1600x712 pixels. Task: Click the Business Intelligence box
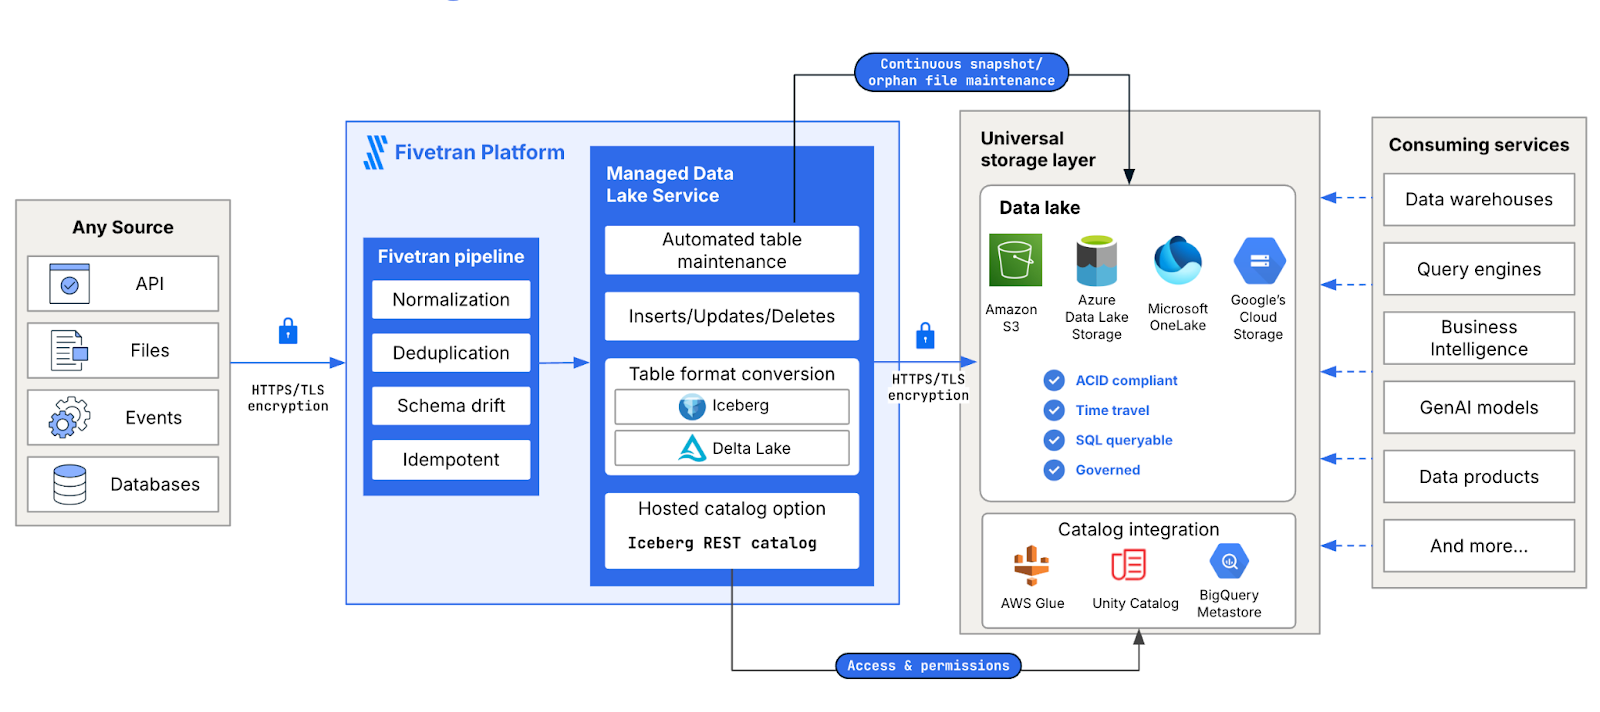tap(1479, 338)
